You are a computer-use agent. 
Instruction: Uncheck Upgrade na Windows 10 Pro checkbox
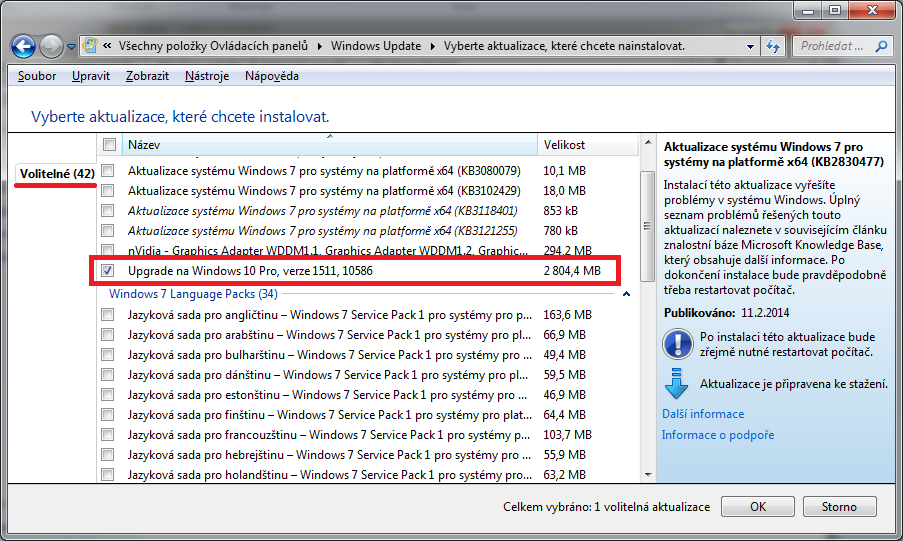point(108,271)
